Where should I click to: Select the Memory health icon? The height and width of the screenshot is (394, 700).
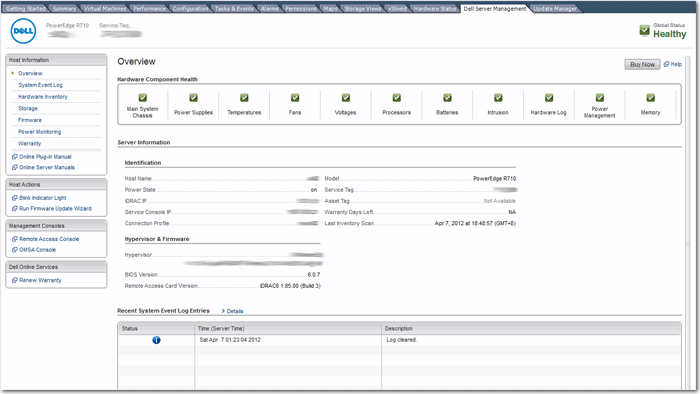coord(650,98)
